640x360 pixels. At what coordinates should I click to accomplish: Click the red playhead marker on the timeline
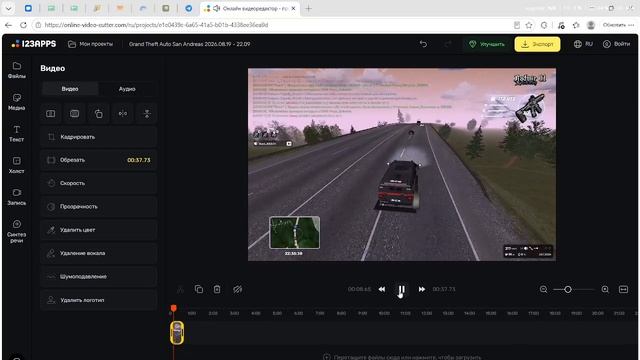coord(173,308)
